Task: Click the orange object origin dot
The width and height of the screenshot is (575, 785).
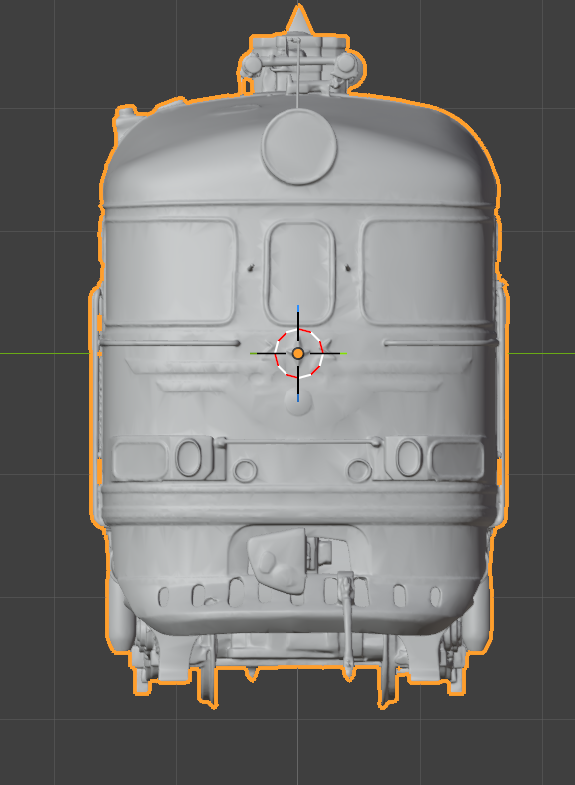Action: [298, 353]
